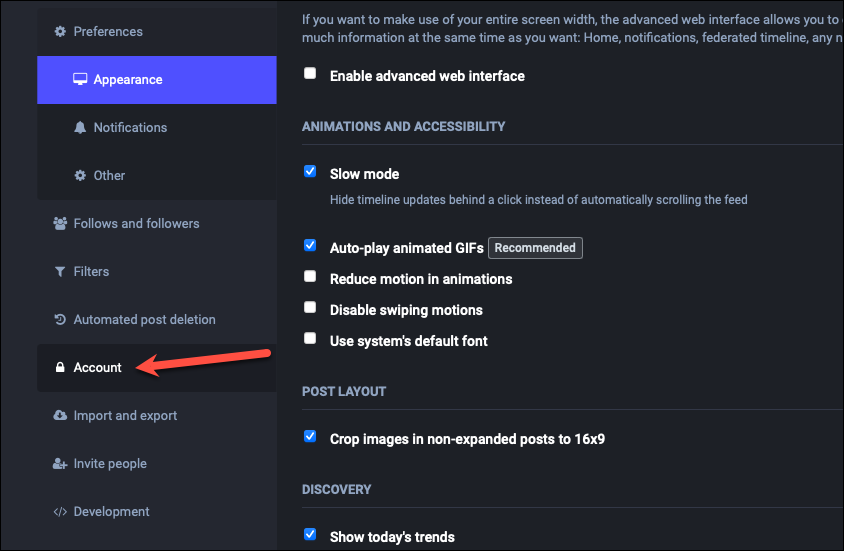Enable Disable swiping motions option
This screenshot has height=551, width=844.
310,307
